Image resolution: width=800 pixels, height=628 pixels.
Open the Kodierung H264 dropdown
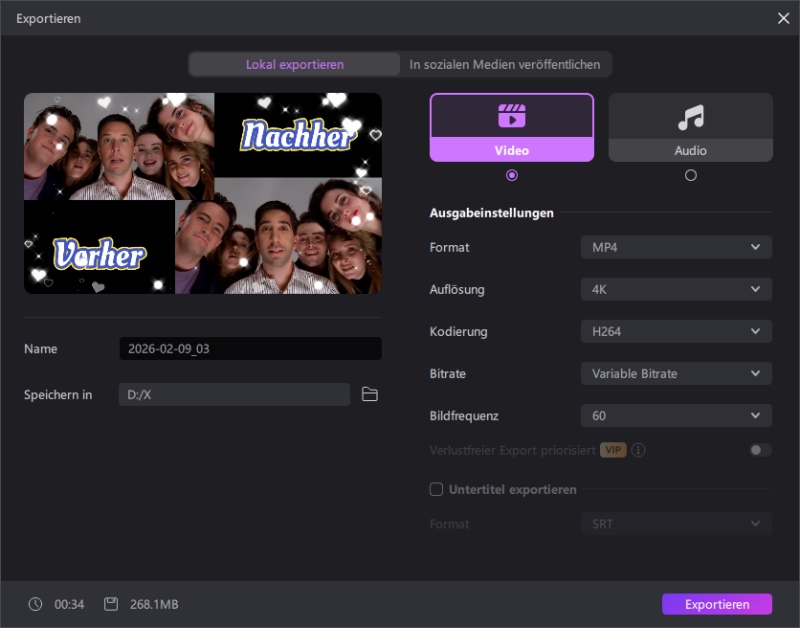pos(676,331)
